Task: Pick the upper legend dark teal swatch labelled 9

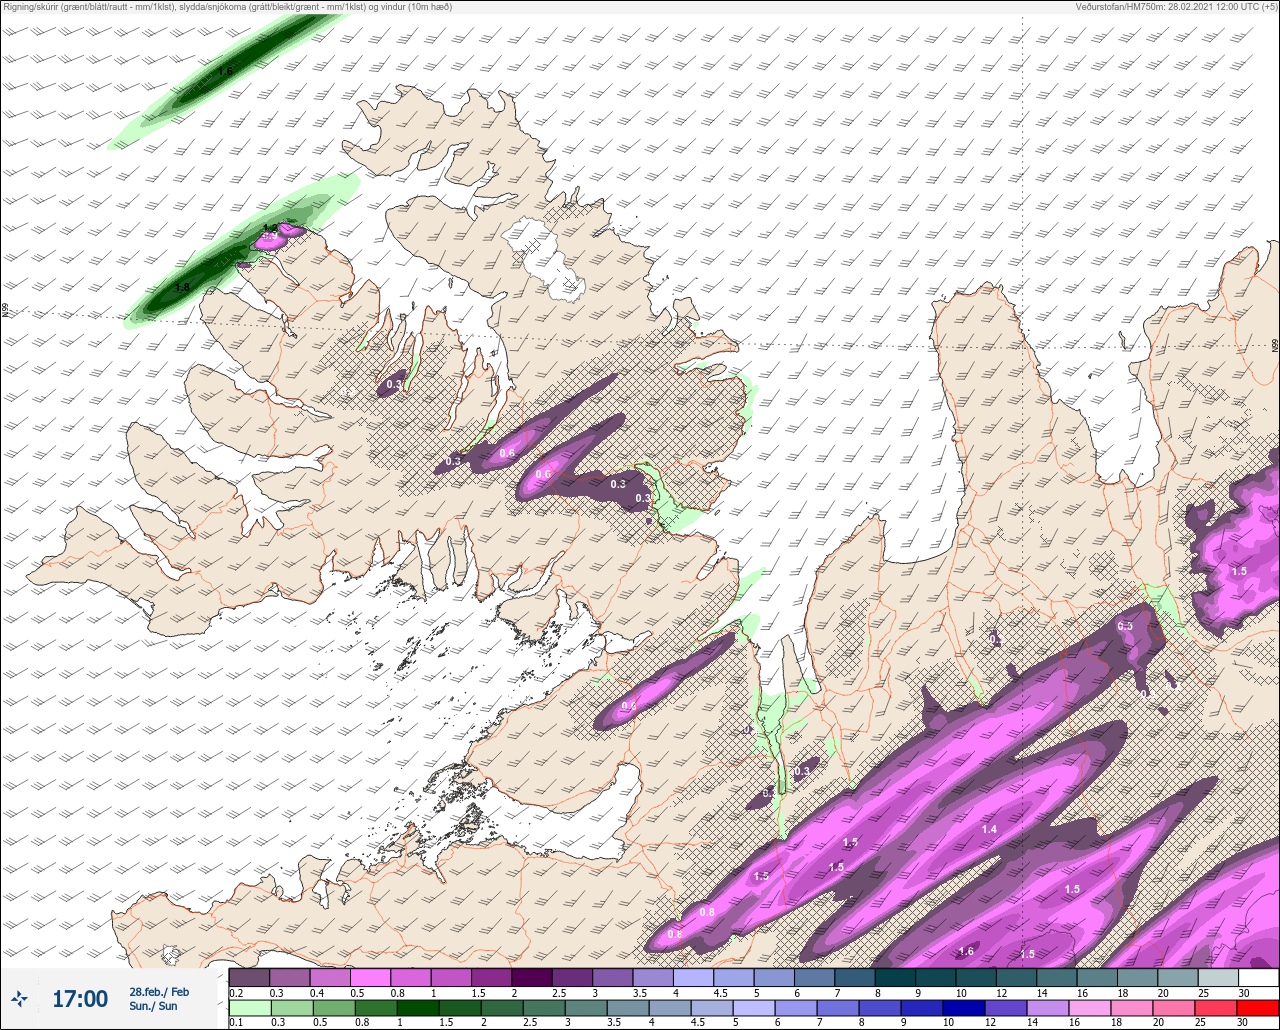Action: (936, 977)
